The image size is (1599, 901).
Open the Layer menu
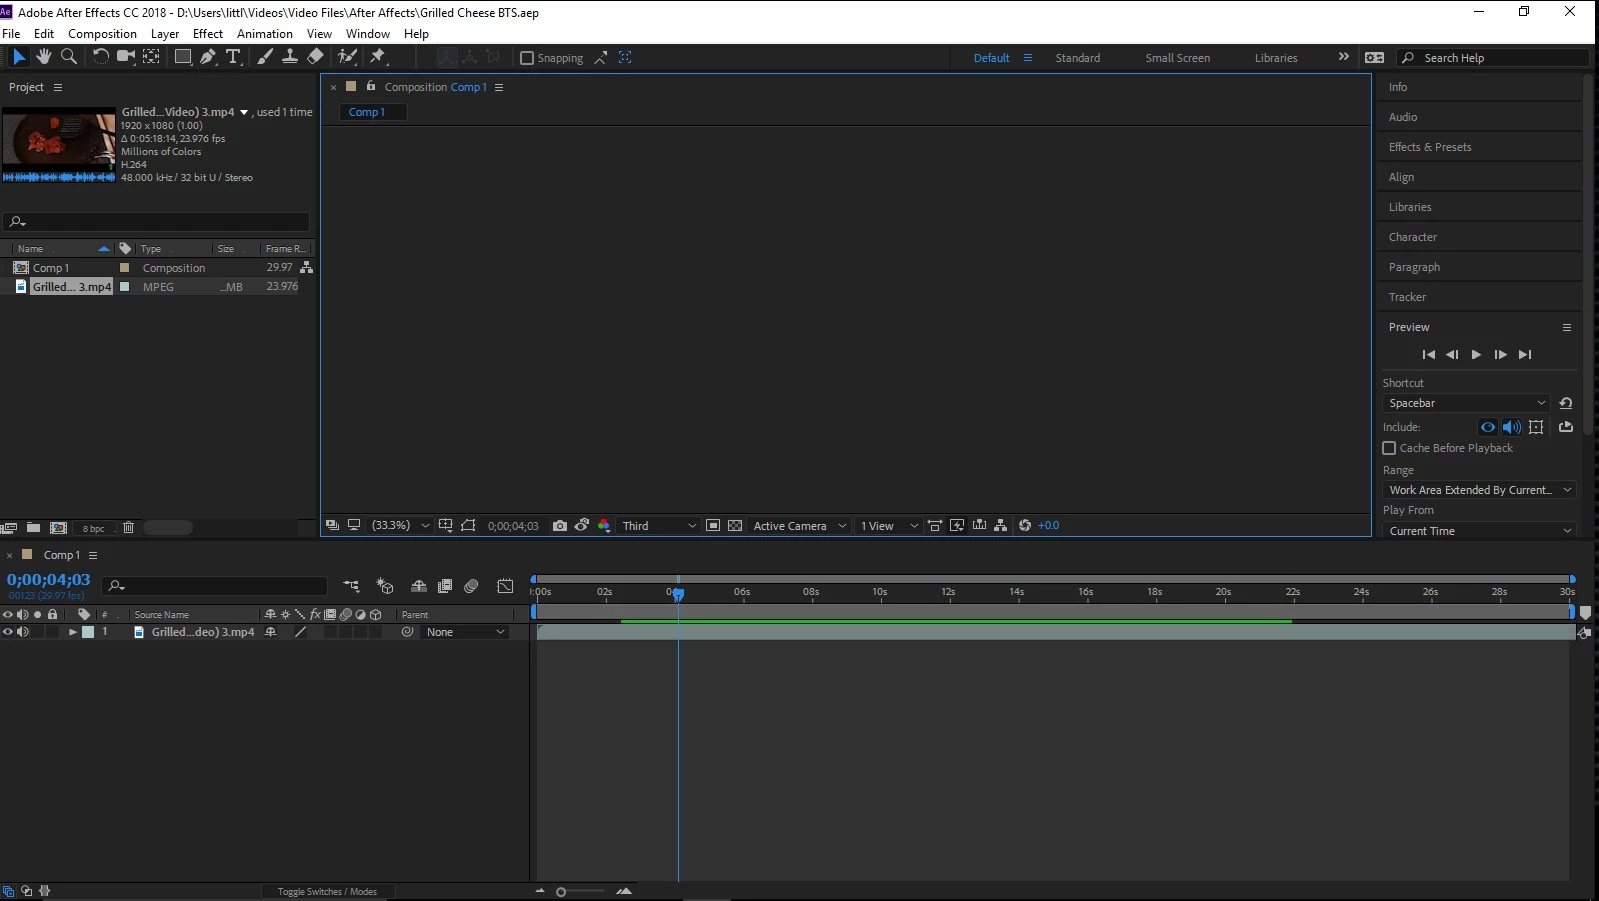(x=165, y=34)
